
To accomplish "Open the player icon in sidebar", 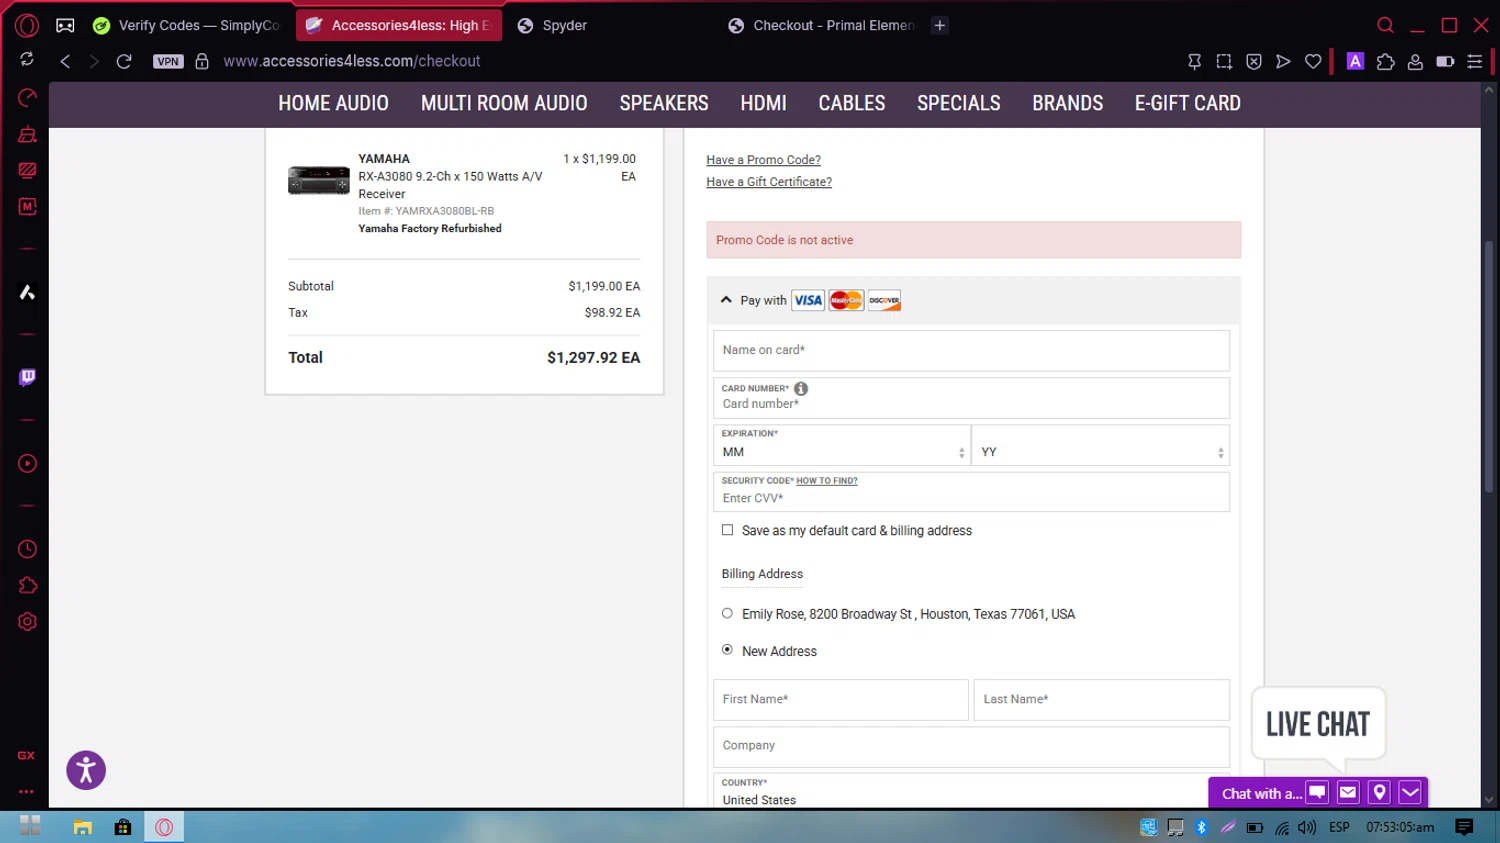I will pyautogui.click(x=27, y=464).
